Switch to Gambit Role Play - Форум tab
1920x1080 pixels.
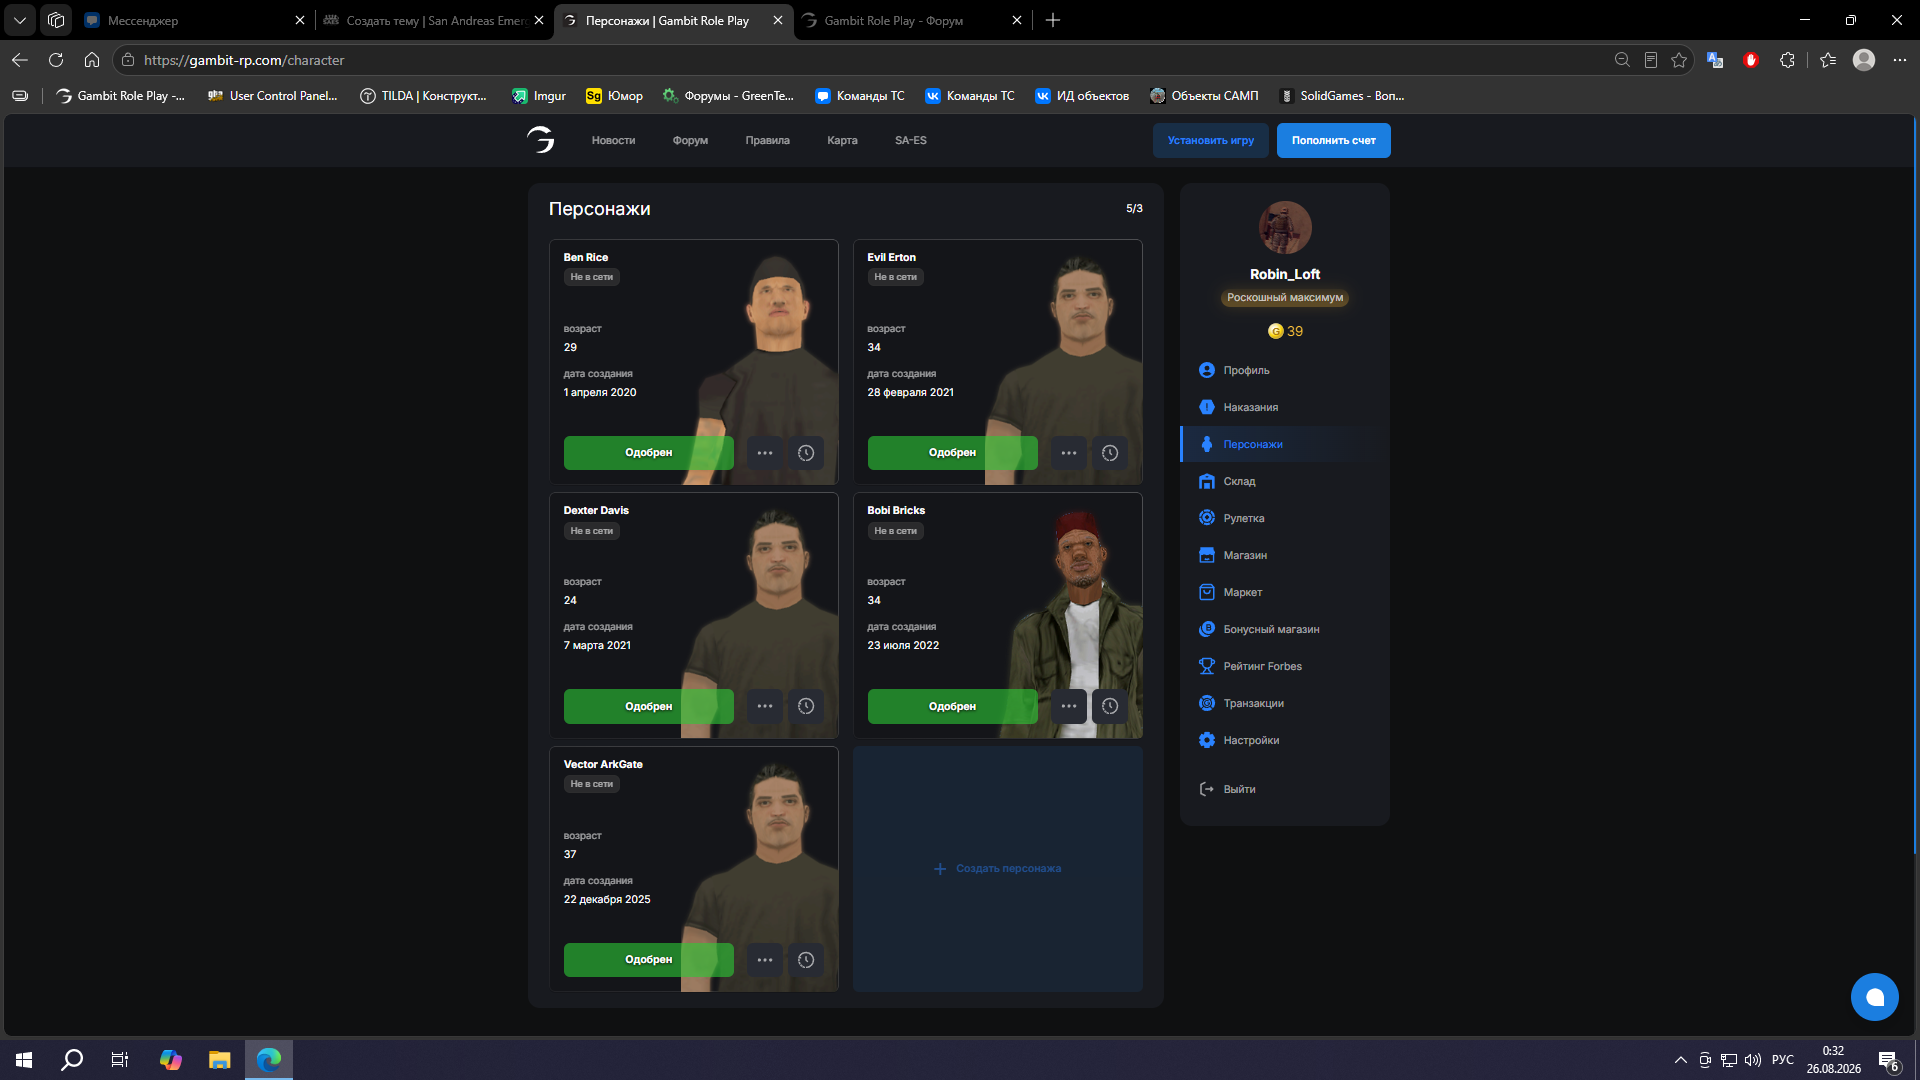(x=913, y=20)
